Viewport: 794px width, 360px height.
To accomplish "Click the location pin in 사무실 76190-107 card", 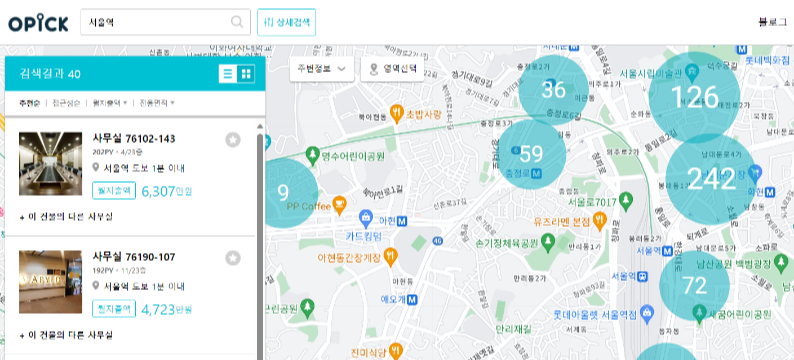I will (96, 286).
